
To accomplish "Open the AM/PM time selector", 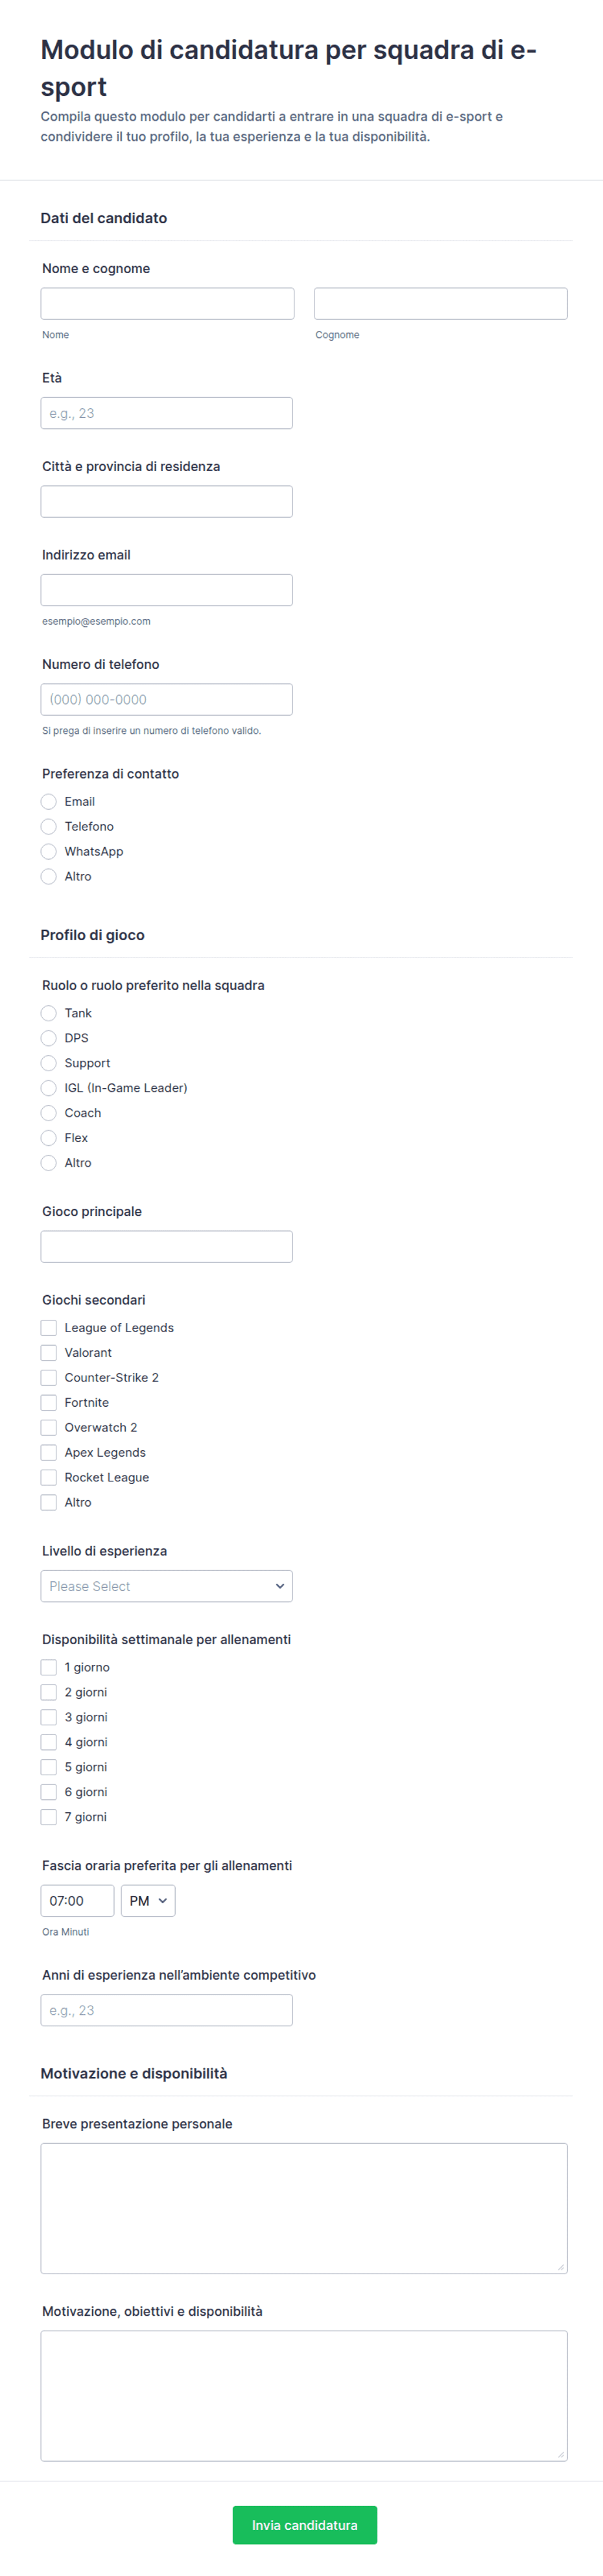I will [x=148, y=1901].
